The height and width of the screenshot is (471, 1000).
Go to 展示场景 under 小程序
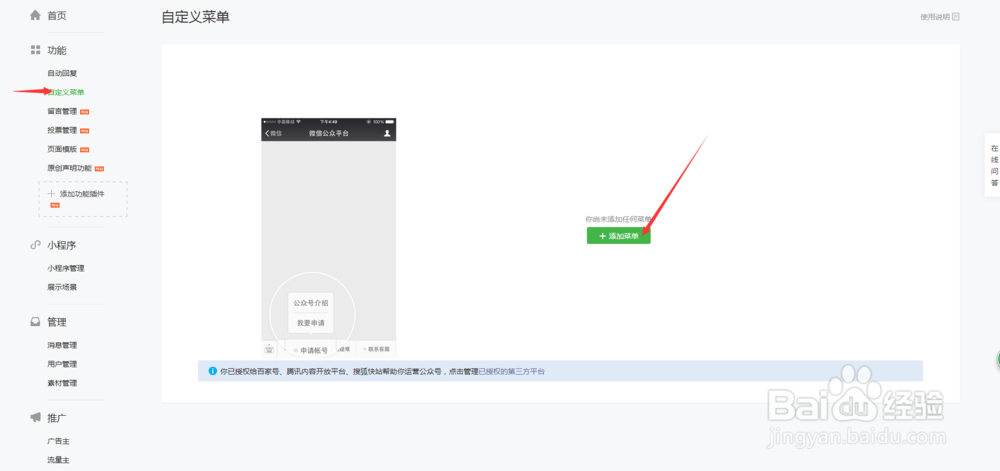(x=62, y=287)
